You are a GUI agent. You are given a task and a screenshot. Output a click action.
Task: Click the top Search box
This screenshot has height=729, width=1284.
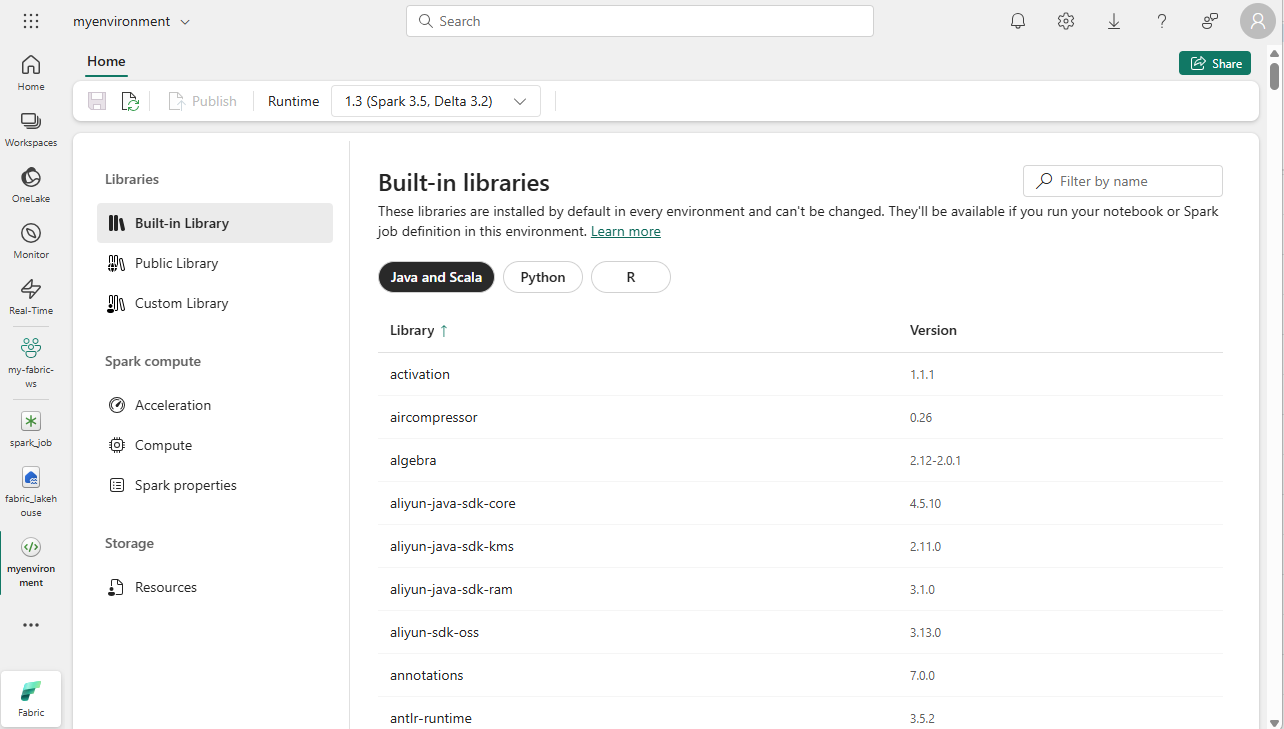point(640,21)
